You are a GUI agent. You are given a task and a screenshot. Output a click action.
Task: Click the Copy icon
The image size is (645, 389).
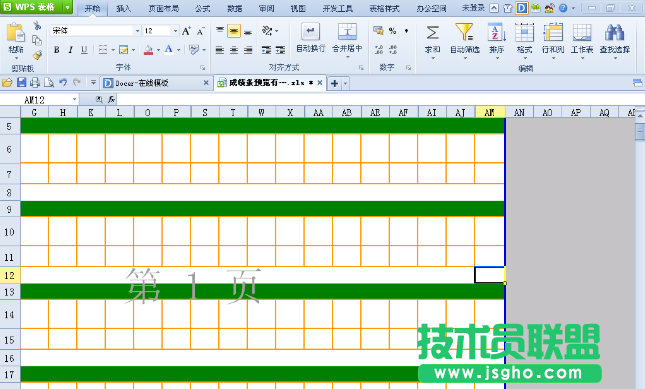pyautogui.click(x=37, y=40)
